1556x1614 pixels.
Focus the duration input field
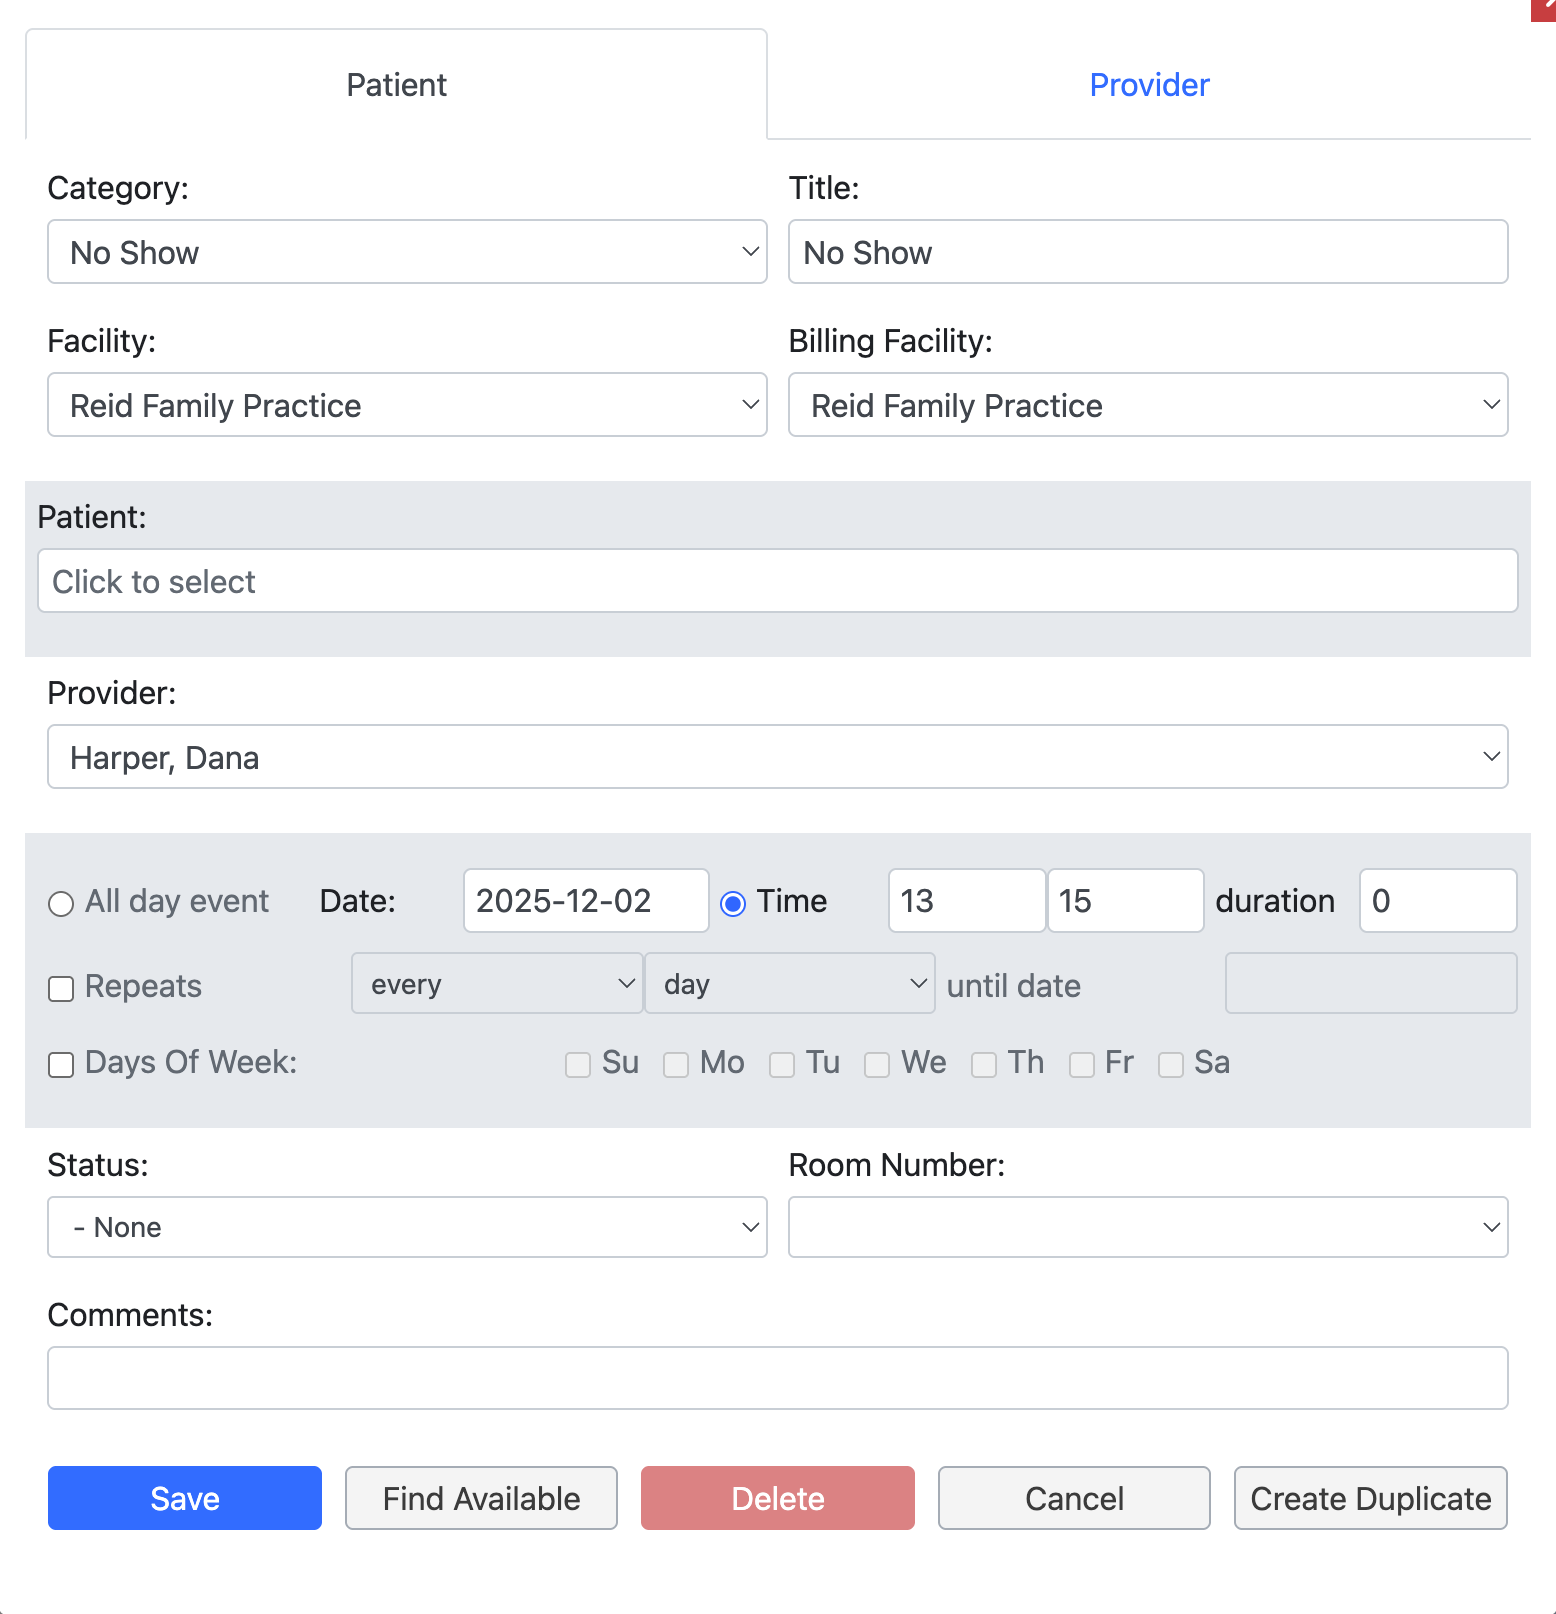click(1437, 901)
